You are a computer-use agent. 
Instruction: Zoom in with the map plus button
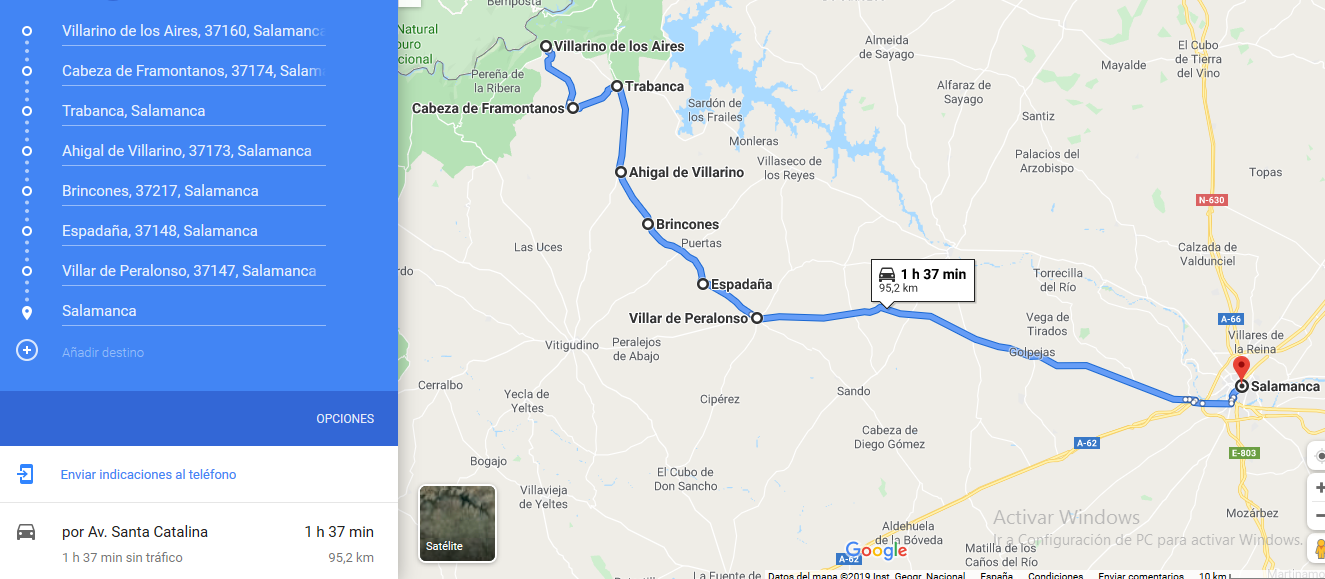[1319, 488]
